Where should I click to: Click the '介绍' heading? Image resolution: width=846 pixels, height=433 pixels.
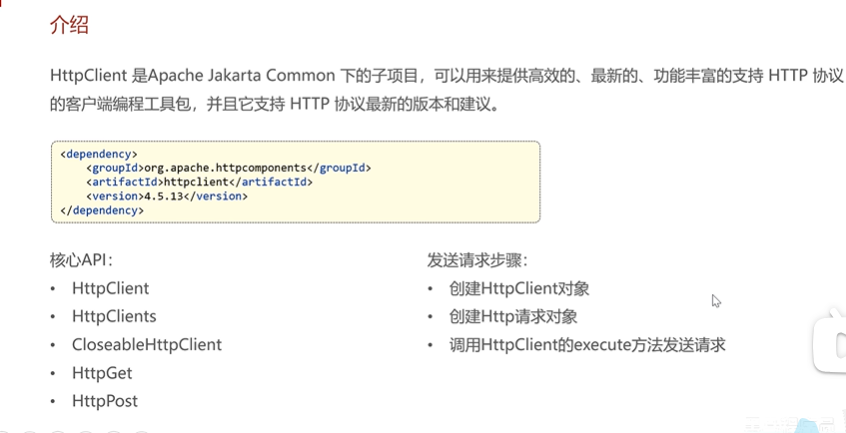[69, 25]
